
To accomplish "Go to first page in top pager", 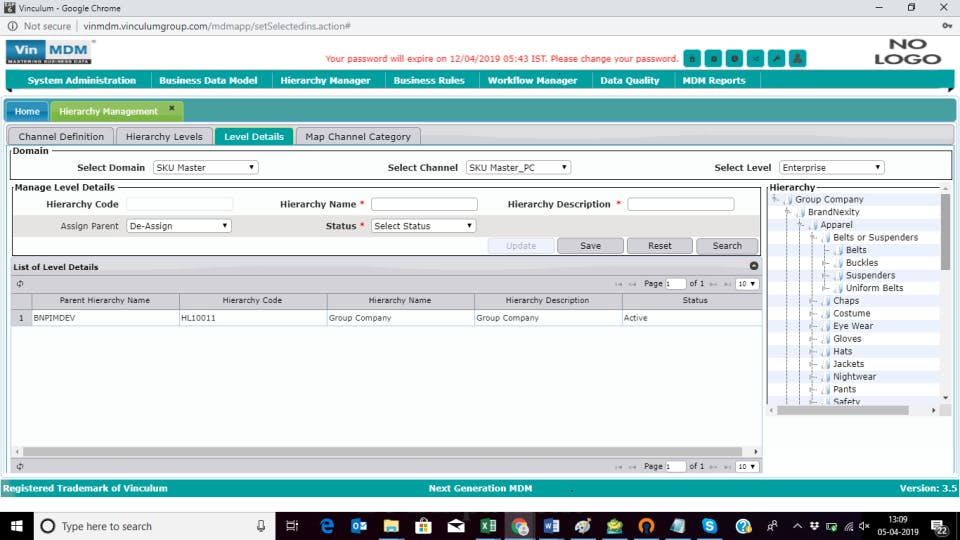I will (618, 284).
